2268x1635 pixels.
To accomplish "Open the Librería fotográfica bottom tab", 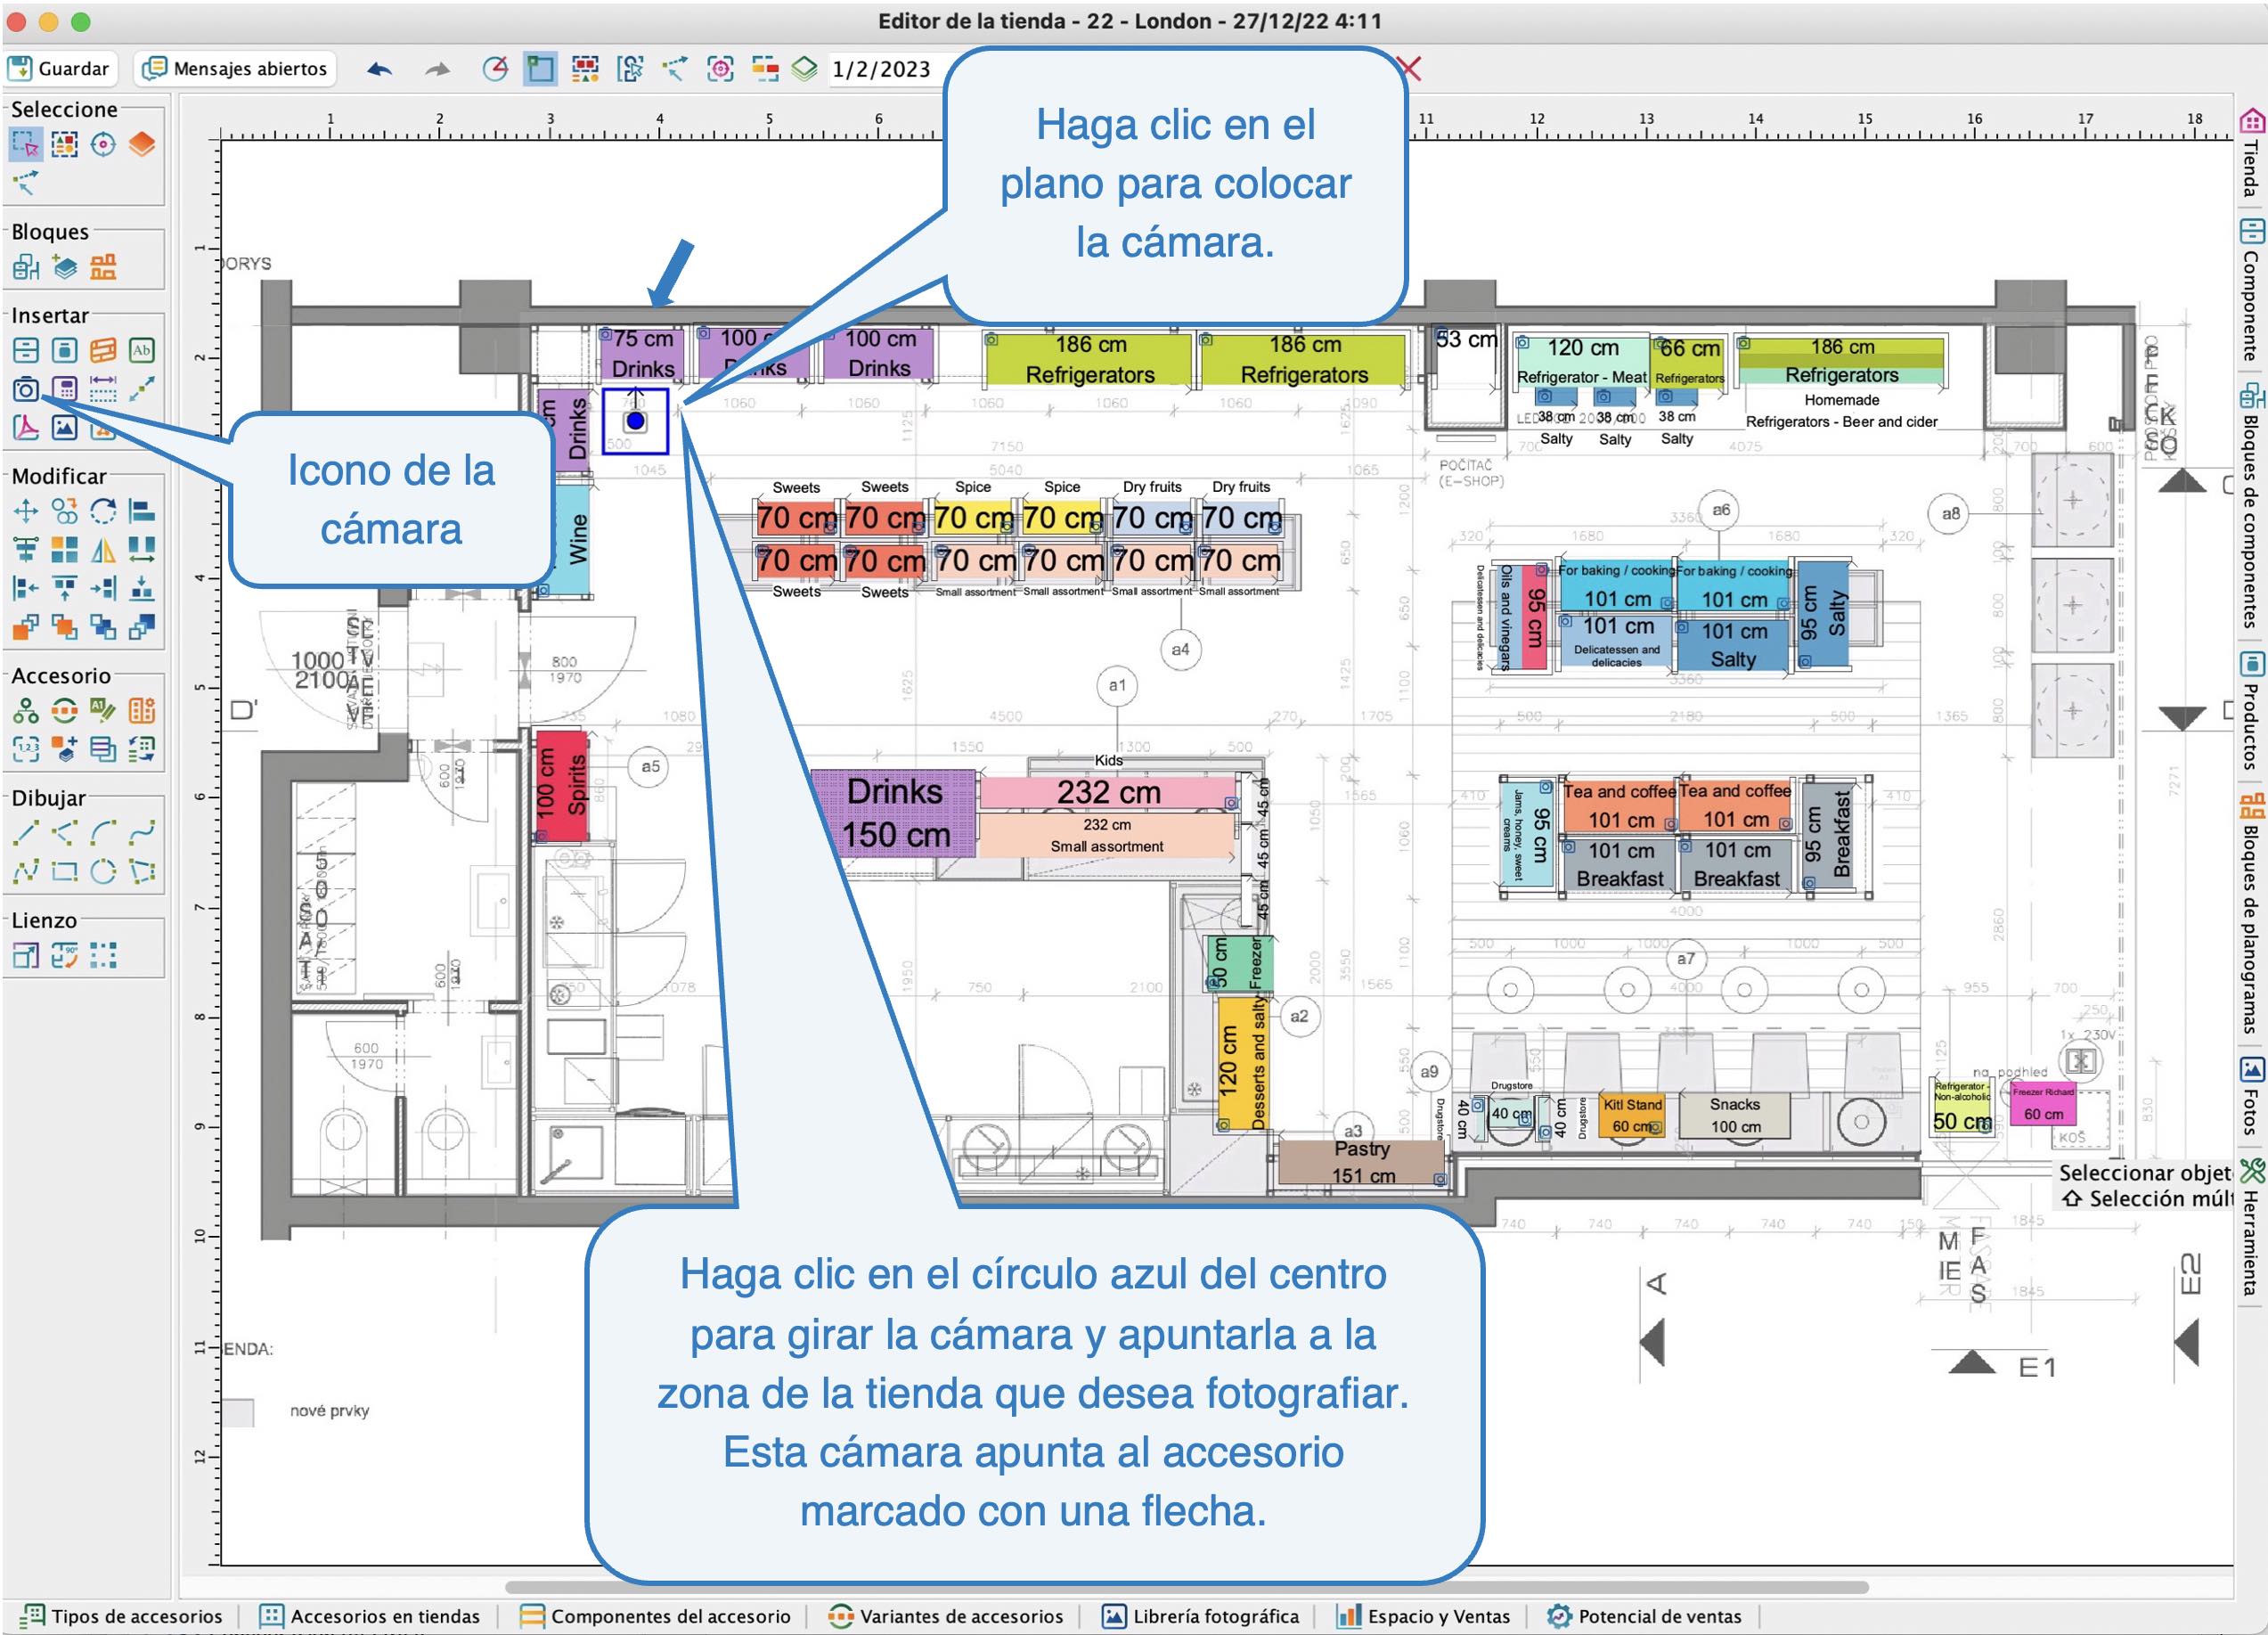I will [x=1201, y=1616].
